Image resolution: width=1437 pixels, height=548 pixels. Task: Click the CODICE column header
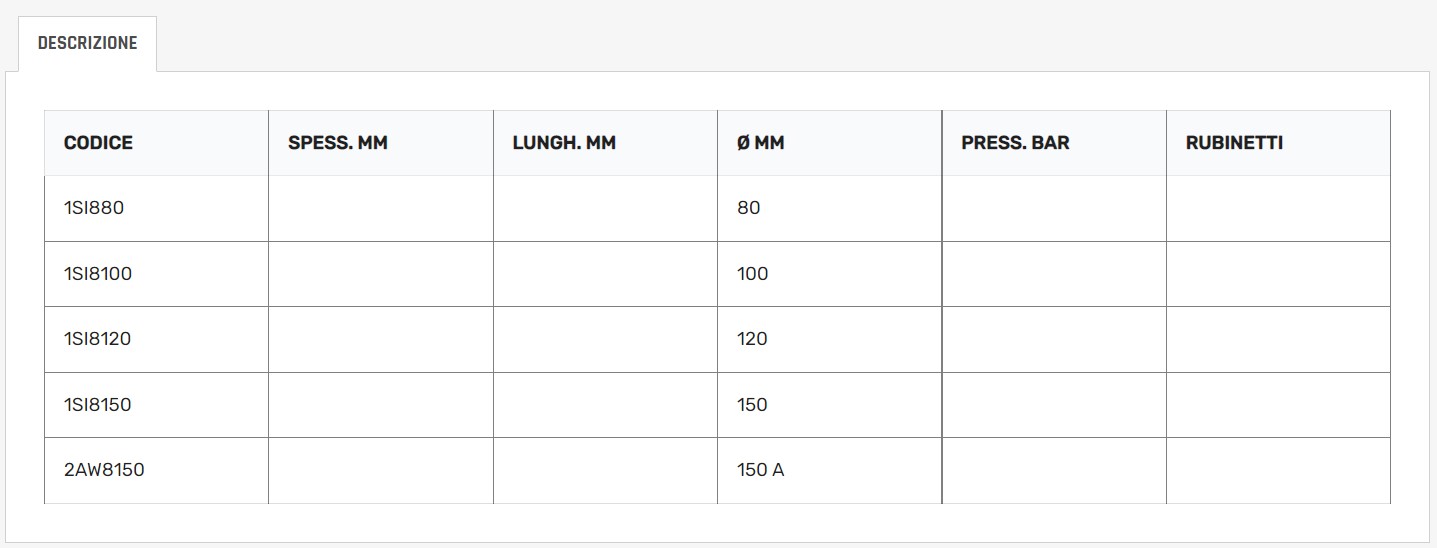click(x=98, y=143)
